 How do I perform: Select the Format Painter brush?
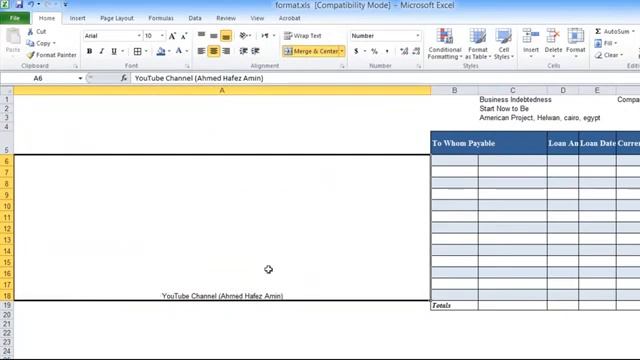pyautogui.click(x=31, y=55)
